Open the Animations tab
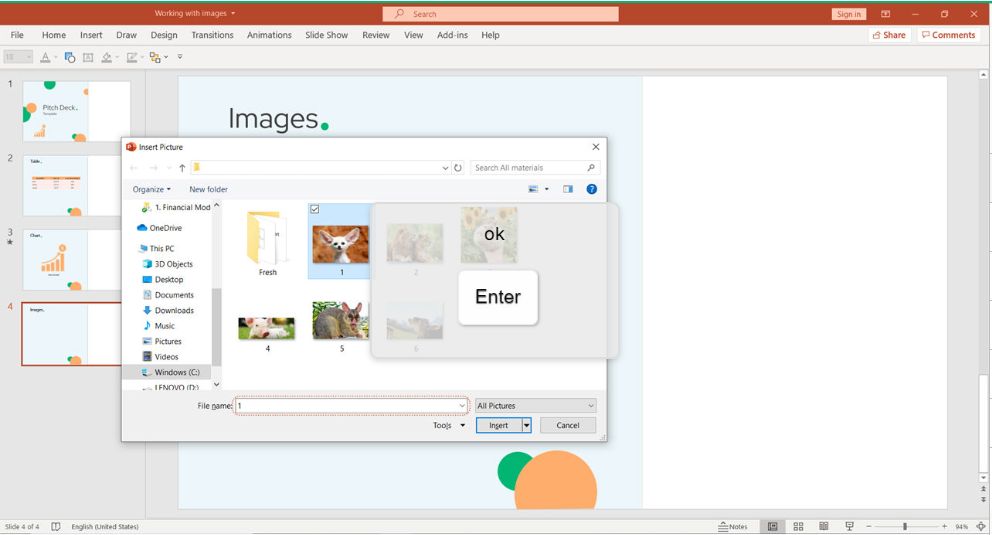 coord(270,35)
